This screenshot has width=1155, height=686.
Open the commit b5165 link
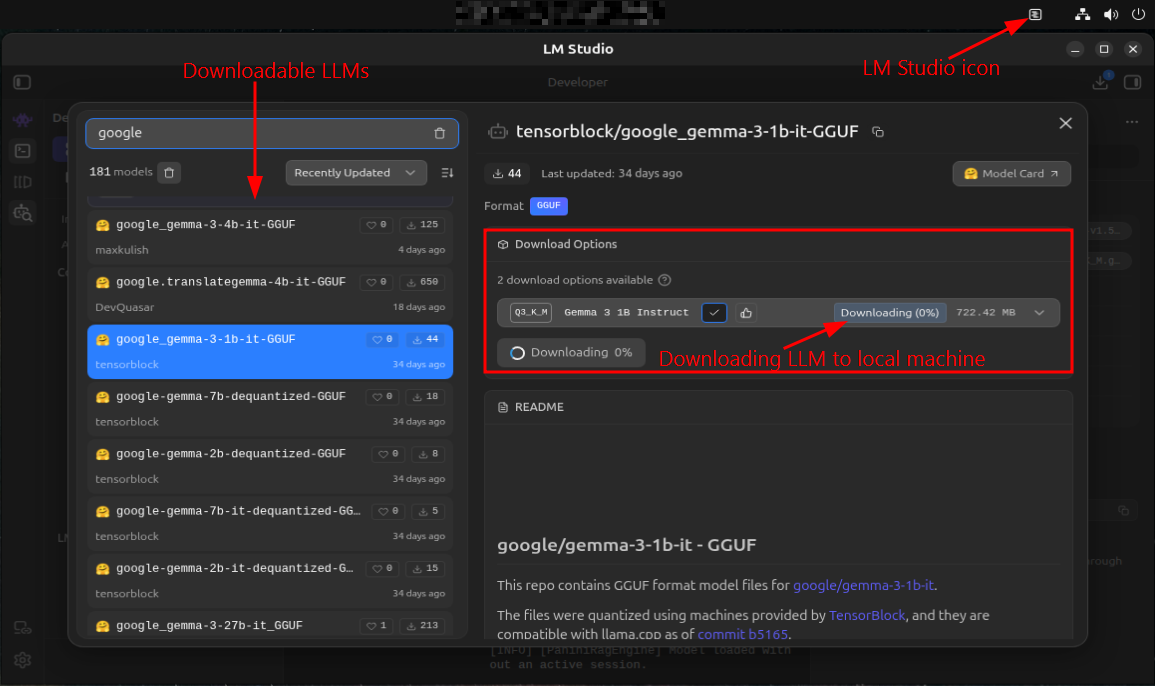point(742,634)
